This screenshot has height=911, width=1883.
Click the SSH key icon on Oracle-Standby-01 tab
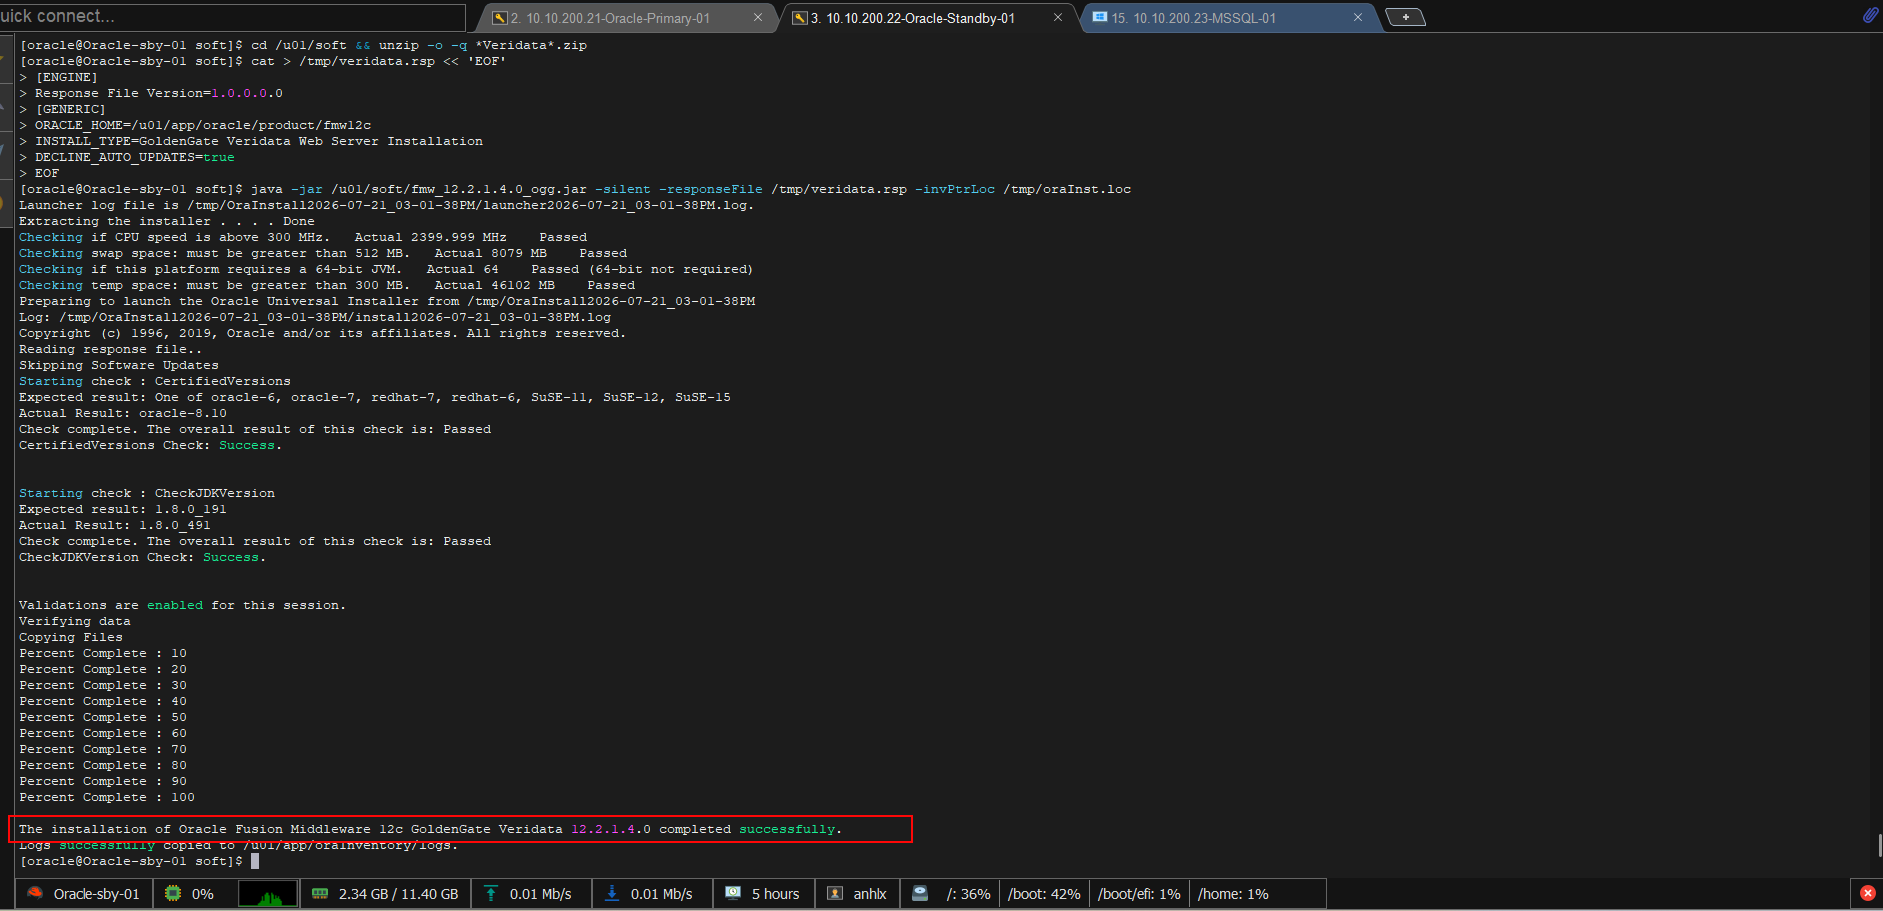800,18
